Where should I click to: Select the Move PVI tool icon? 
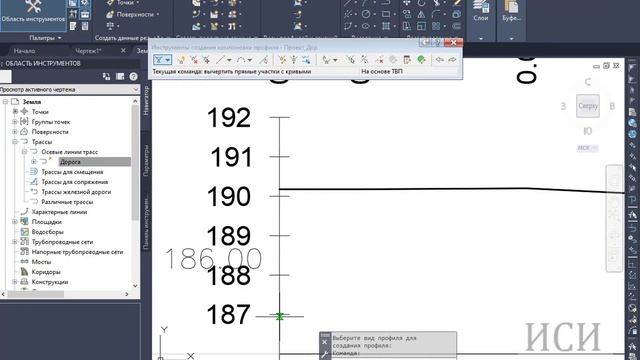pos(207,60)
